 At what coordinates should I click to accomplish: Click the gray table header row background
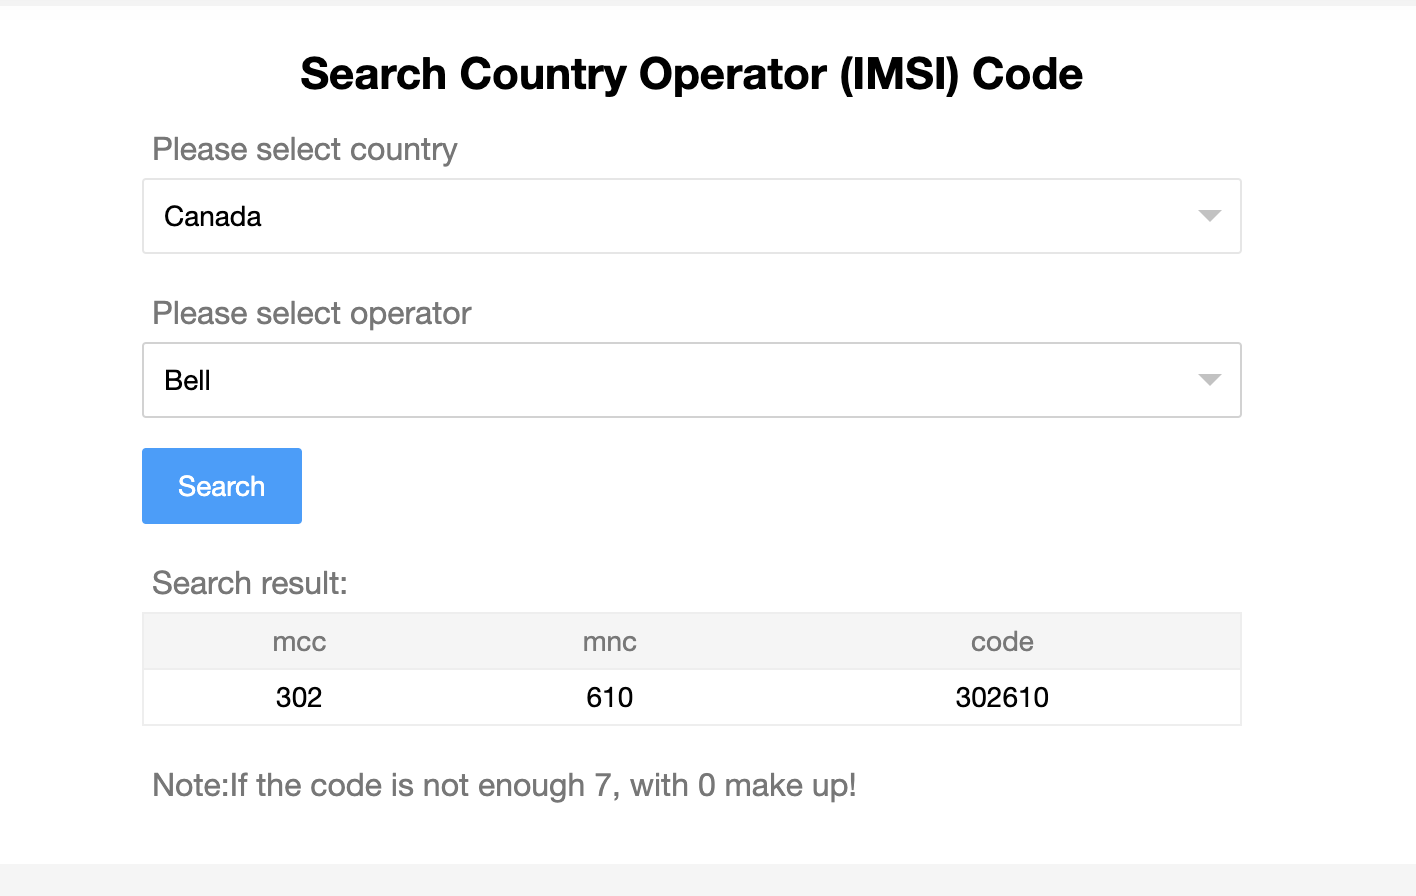[x=800, y=642]
